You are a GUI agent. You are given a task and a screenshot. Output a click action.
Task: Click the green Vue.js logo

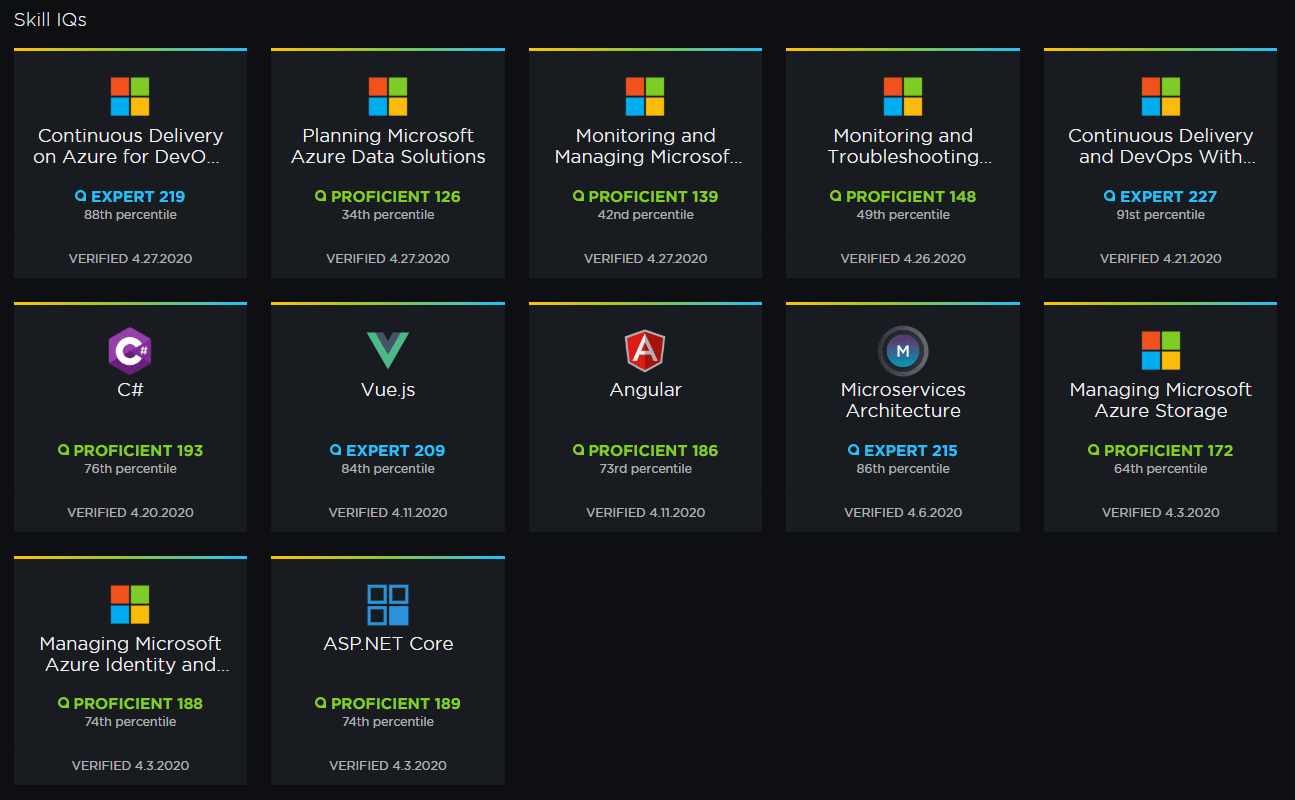coord(388,351)
